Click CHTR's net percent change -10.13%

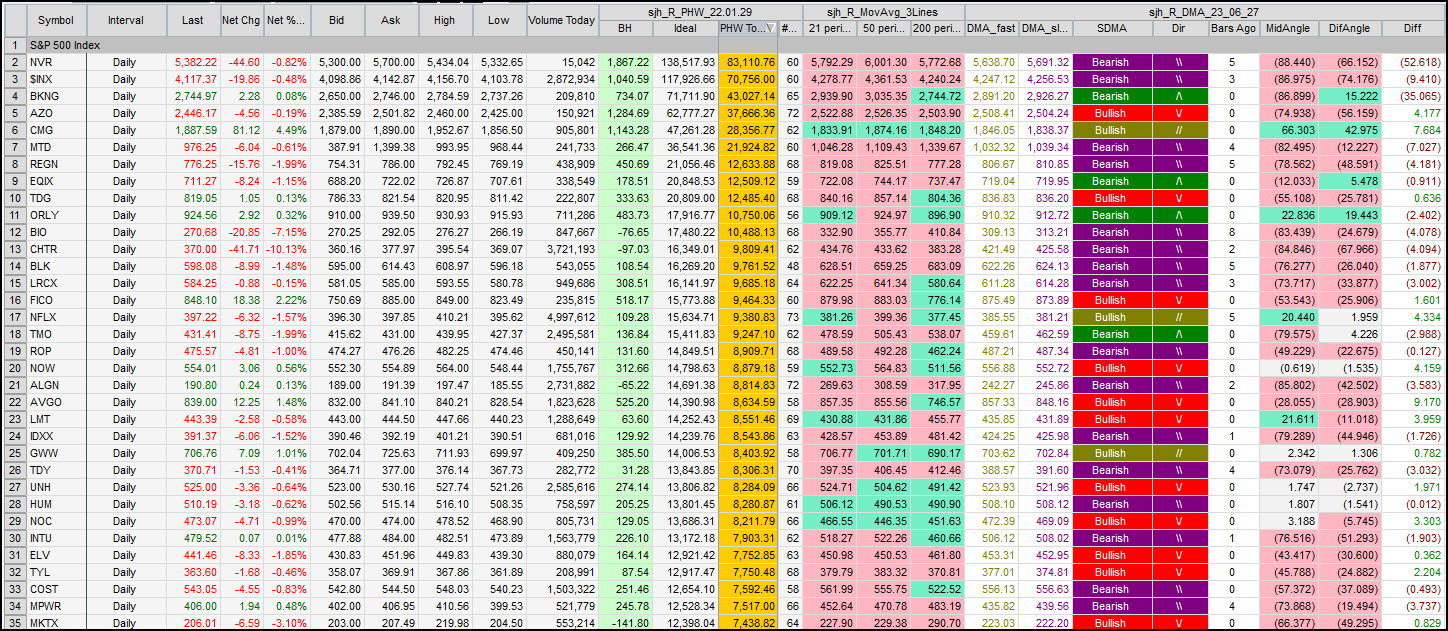pyautogui.click(x=285, y=249)
